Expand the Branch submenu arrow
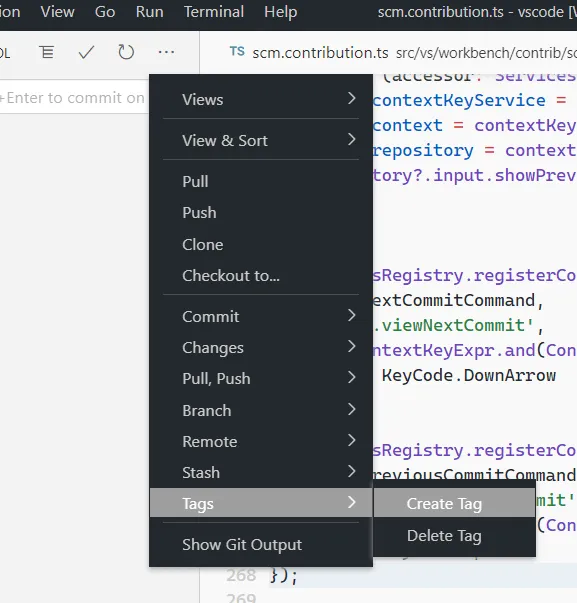This screenshot has height=603, width=577. tap(351, 409)
